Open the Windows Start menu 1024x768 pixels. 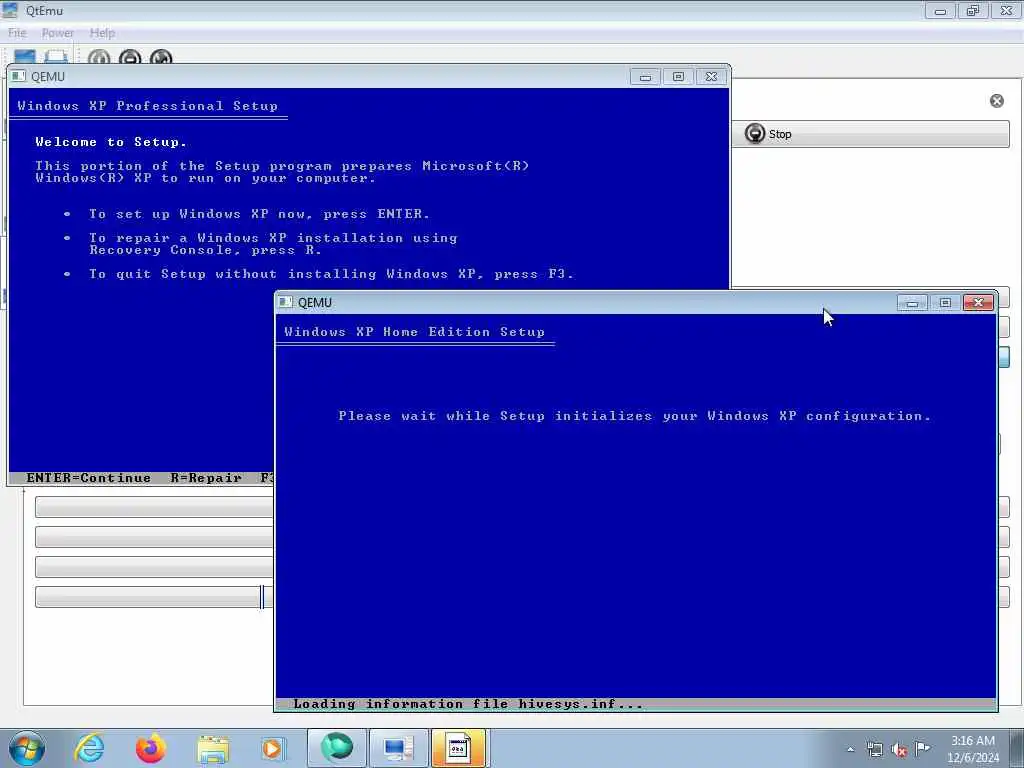pos(27,748)
